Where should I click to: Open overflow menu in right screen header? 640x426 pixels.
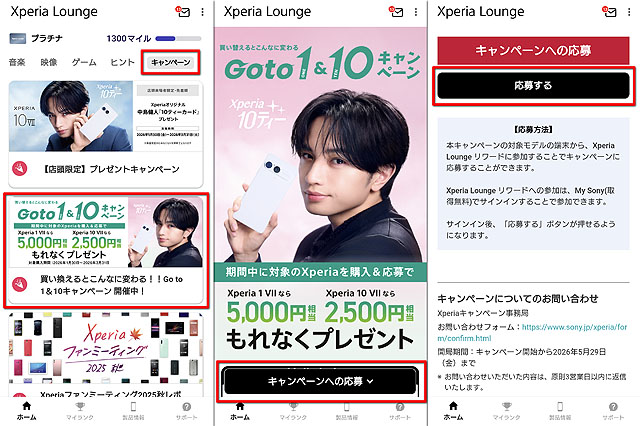pyautogui.click(x=629, y=12)
